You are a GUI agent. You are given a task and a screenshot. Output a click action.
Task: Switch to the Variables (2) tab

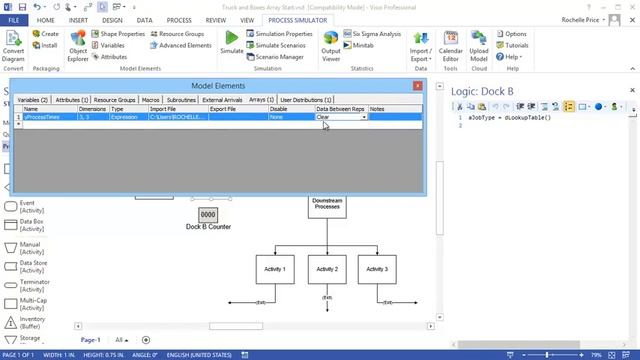[x=33, y=100]
